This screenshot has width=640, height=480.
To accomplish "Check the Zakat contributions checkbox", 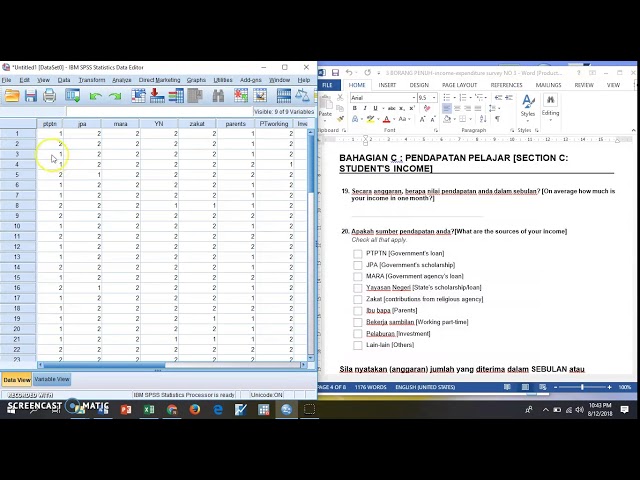I will 358,299.
